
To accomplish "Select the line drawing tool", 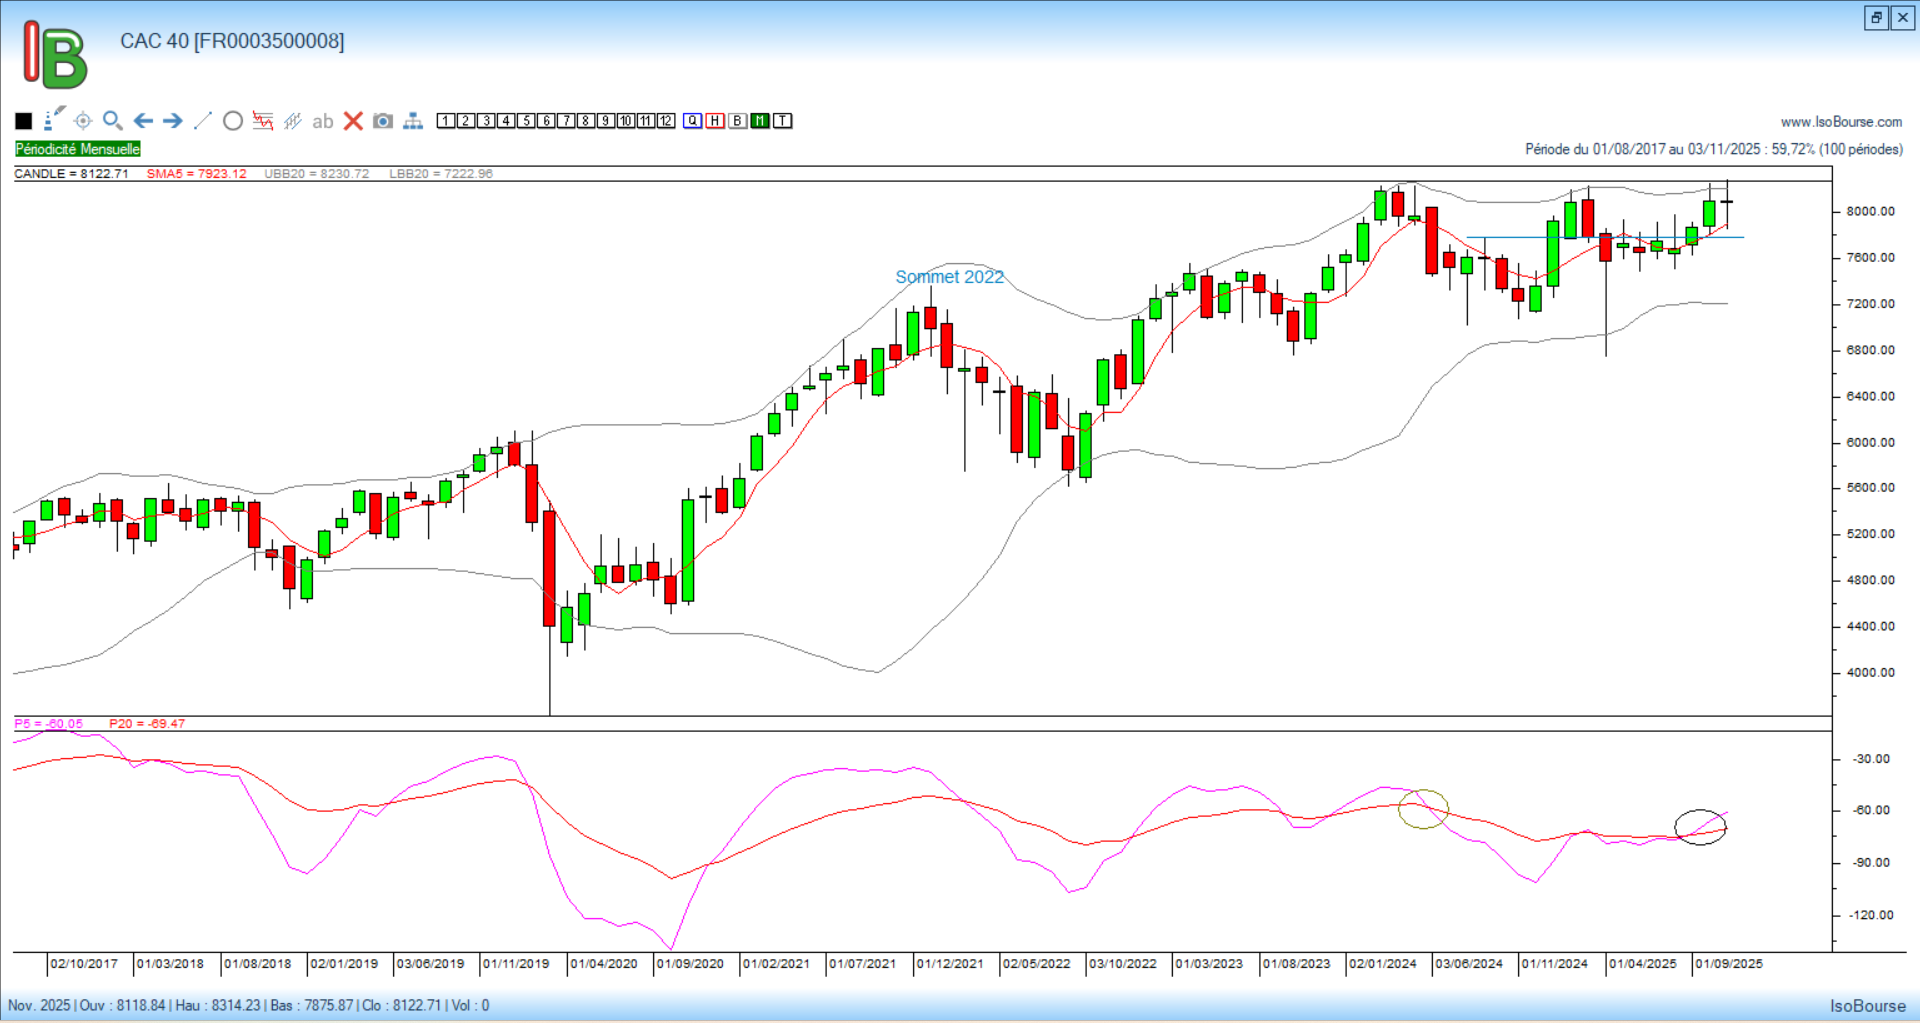I will point(203,121).
